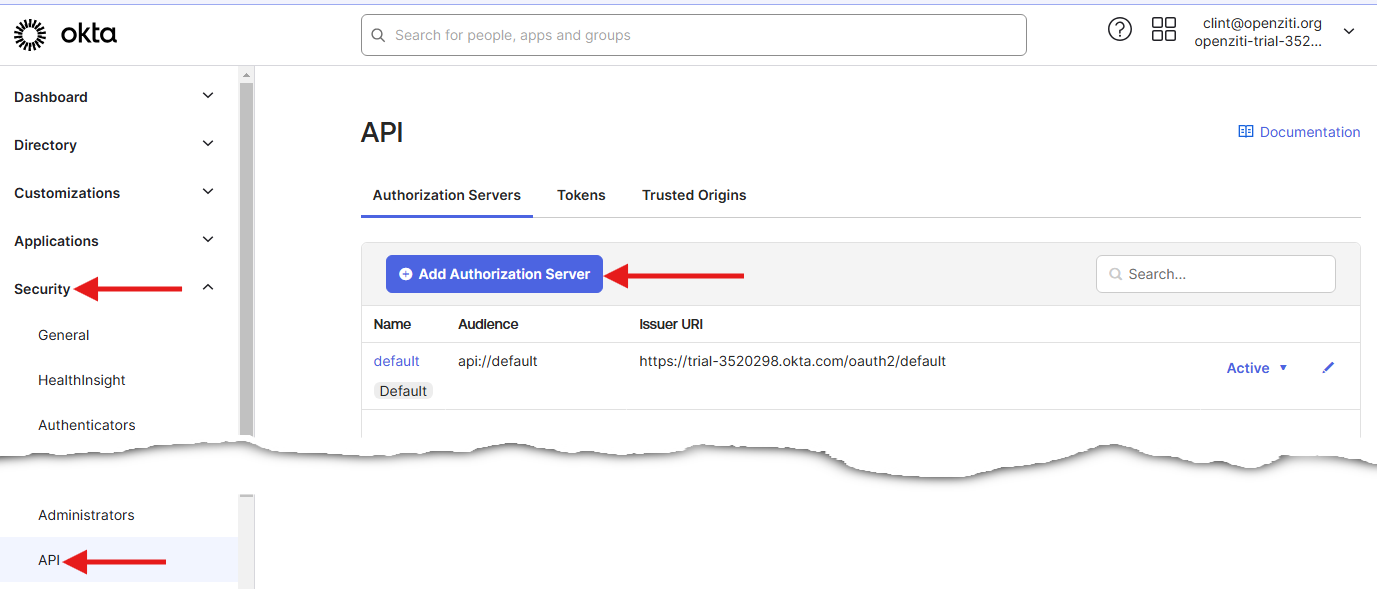Click the search icon in the top search bar
The width and height of the screenshot is (1377, 590).
tap(378, 34)
